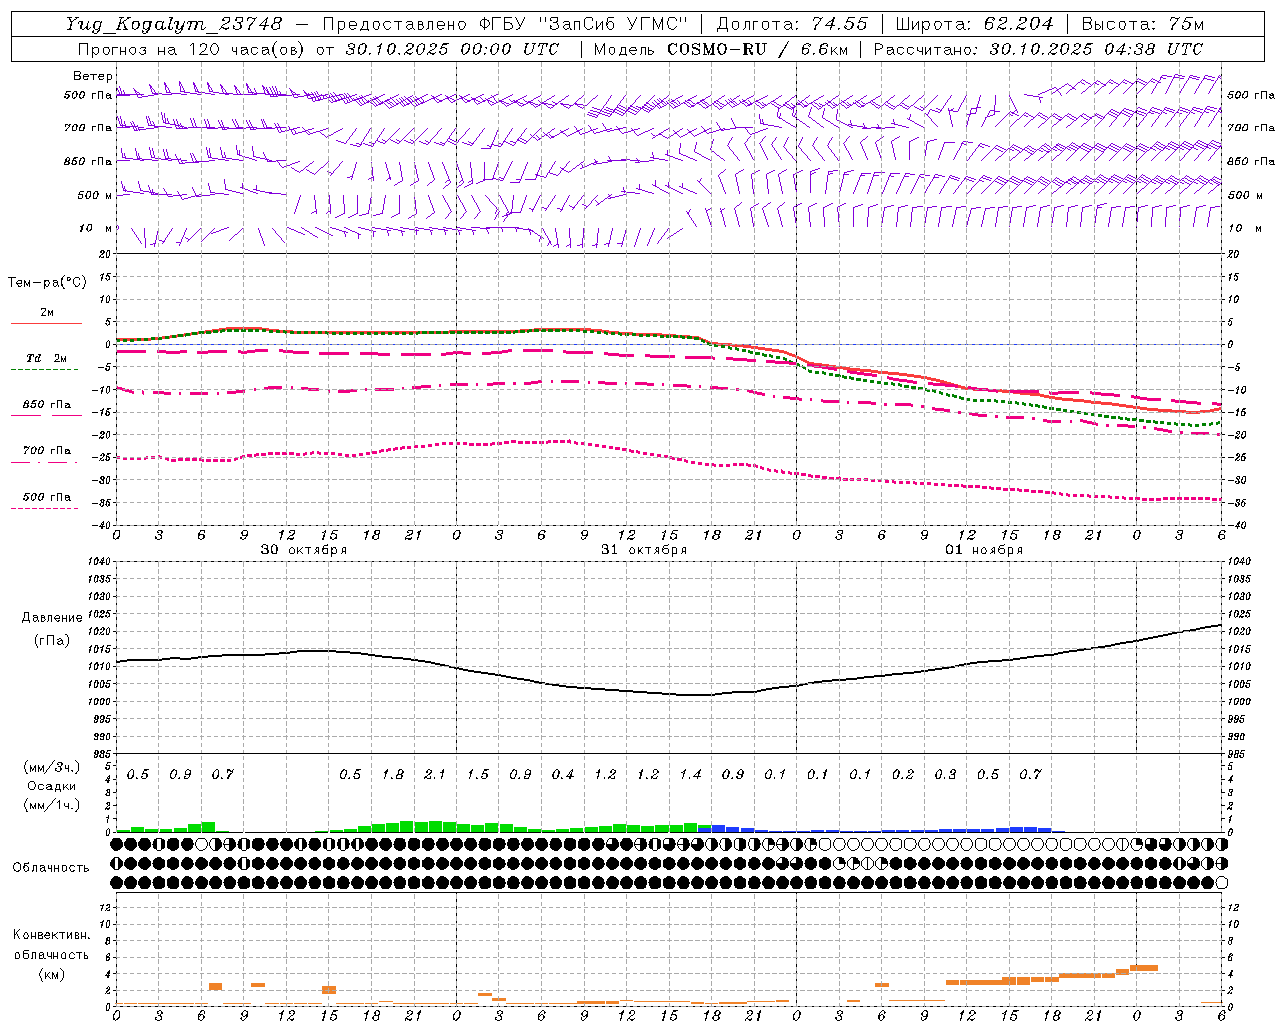Click the Осадки precipitation panel label
This screenshot has height=1024, width=1280.
click(x=51, y=787)
